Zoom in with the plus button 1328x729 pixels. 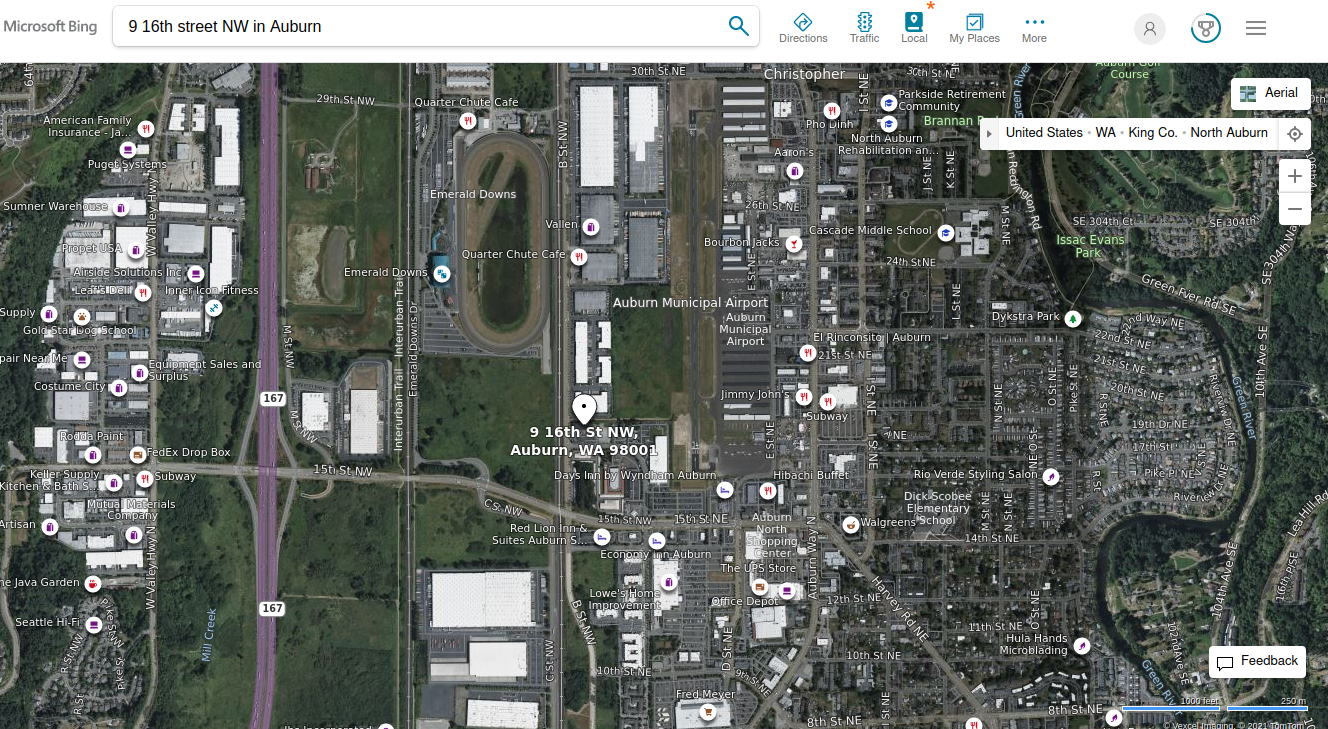point(1295,176)
